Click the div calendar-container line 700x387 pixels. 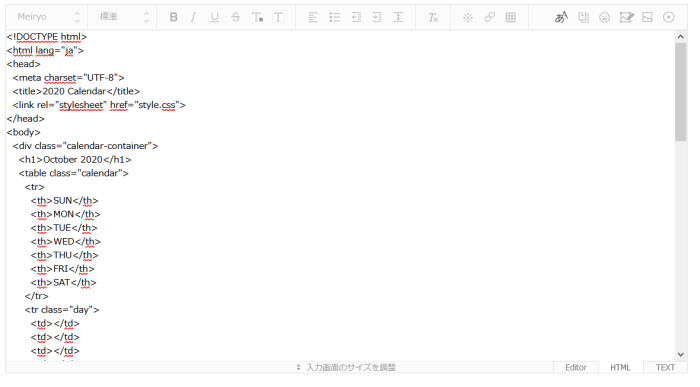pyautogui.click(x=85, y=146)
